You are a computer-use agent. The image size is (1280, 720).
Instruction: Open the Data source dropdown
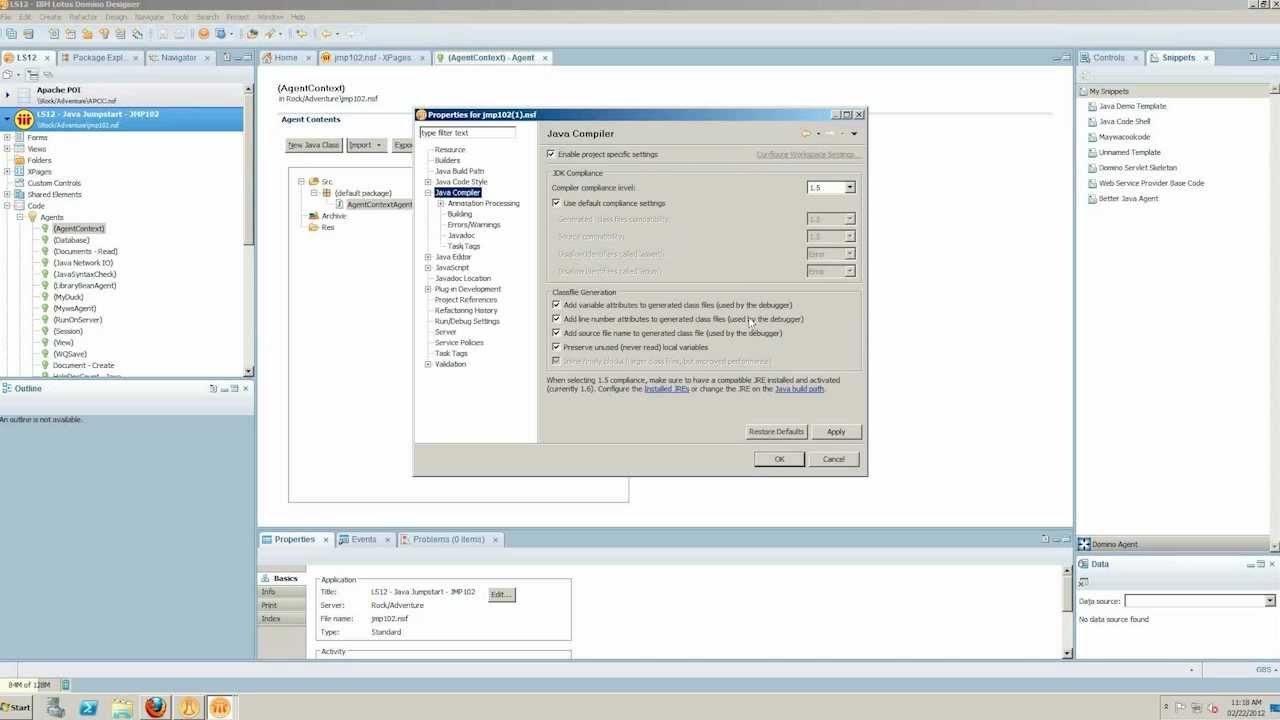[x=1269, y=601]
